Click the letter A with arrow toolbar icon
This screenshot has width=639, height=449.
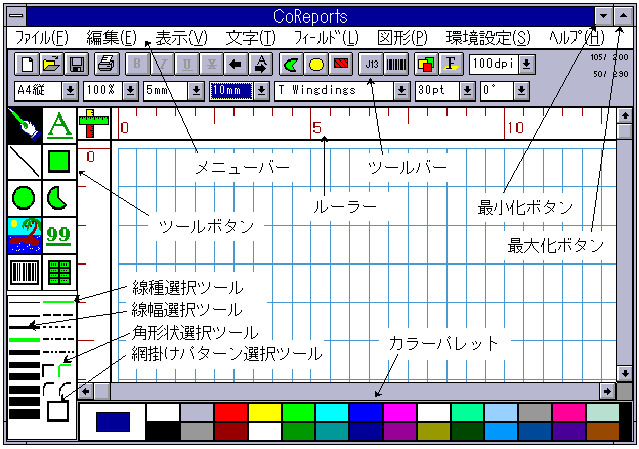pos(261,64)
